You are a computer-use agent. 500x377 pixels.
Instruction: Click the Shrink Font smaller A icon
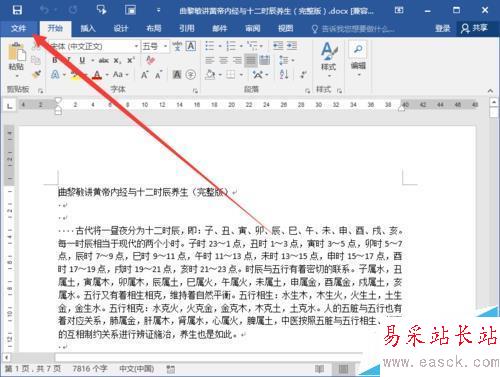pyautogui.click(x=158, y=75)
